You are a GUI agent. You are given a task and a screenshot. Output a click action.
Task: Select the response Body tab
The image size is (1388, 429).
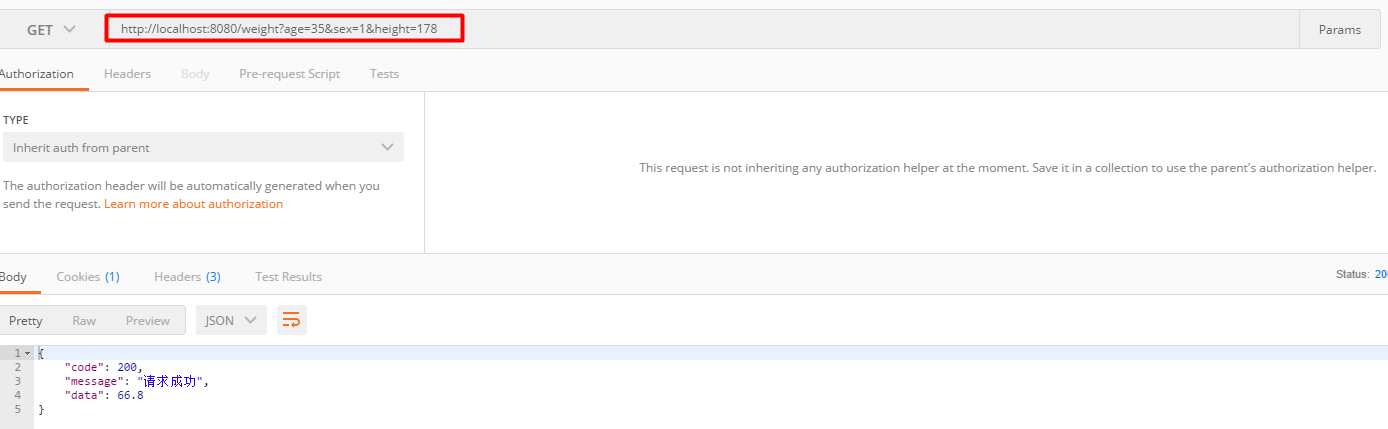coord(14,276)
